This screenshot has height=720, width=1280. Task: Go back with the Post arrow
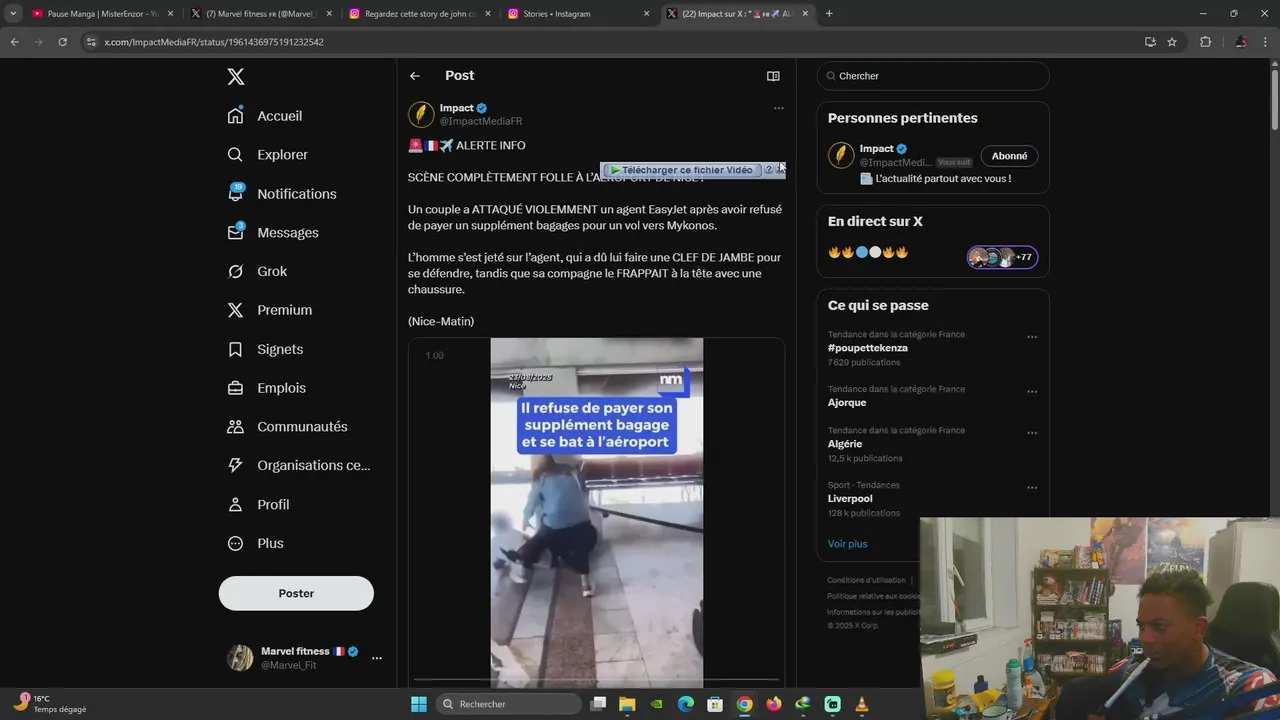(415, 76)
